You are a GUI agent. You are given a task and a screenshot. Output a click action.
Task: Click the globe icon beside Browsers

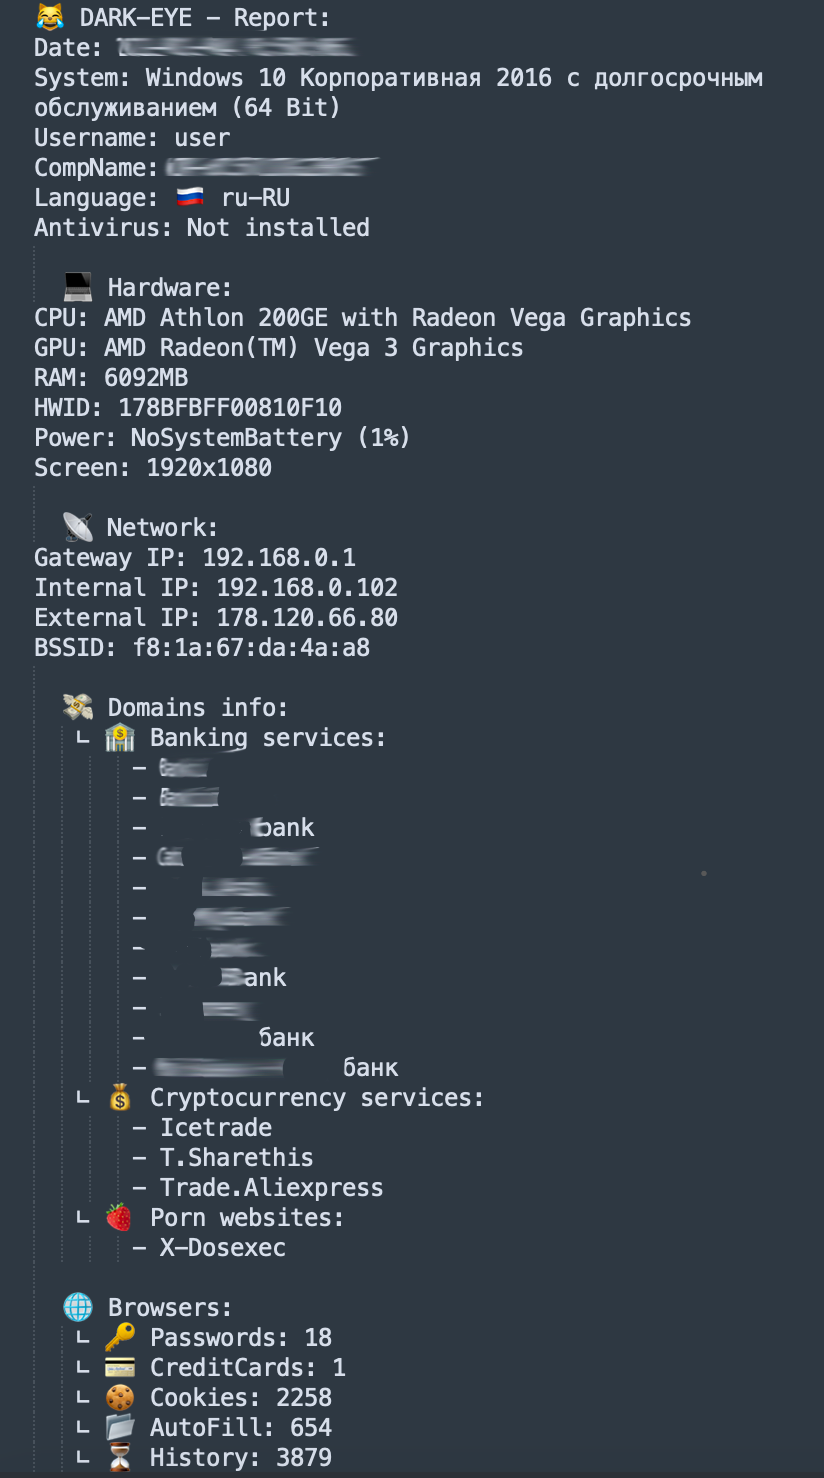(x=78, y=1307)
